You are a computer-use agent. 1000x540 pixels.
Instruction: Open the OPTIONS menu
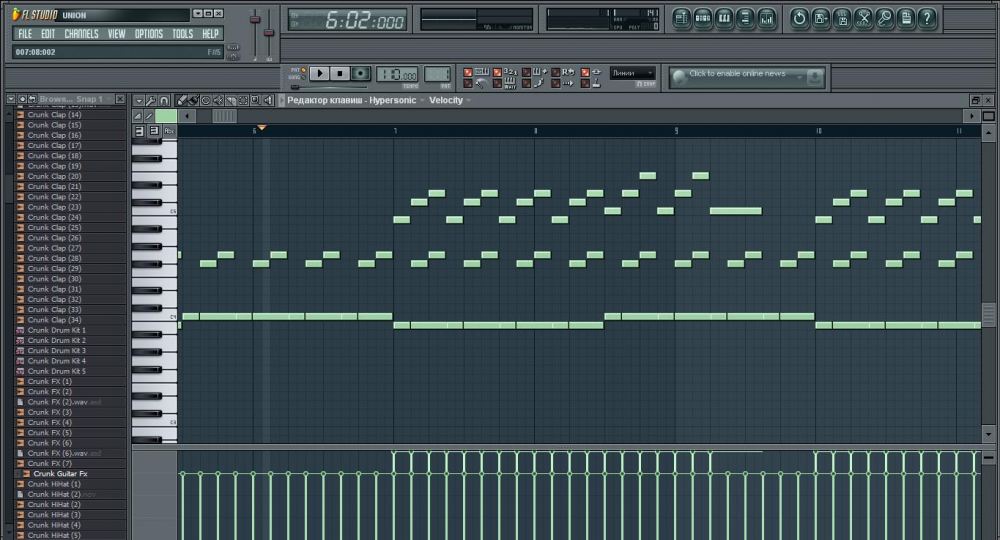(x=149, y=34)
